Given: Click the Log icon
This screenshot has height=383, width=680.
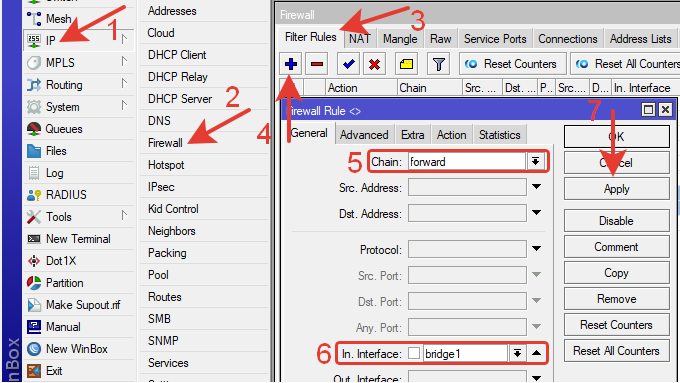Looking at the screenshot, I should (x=34, y=173).
